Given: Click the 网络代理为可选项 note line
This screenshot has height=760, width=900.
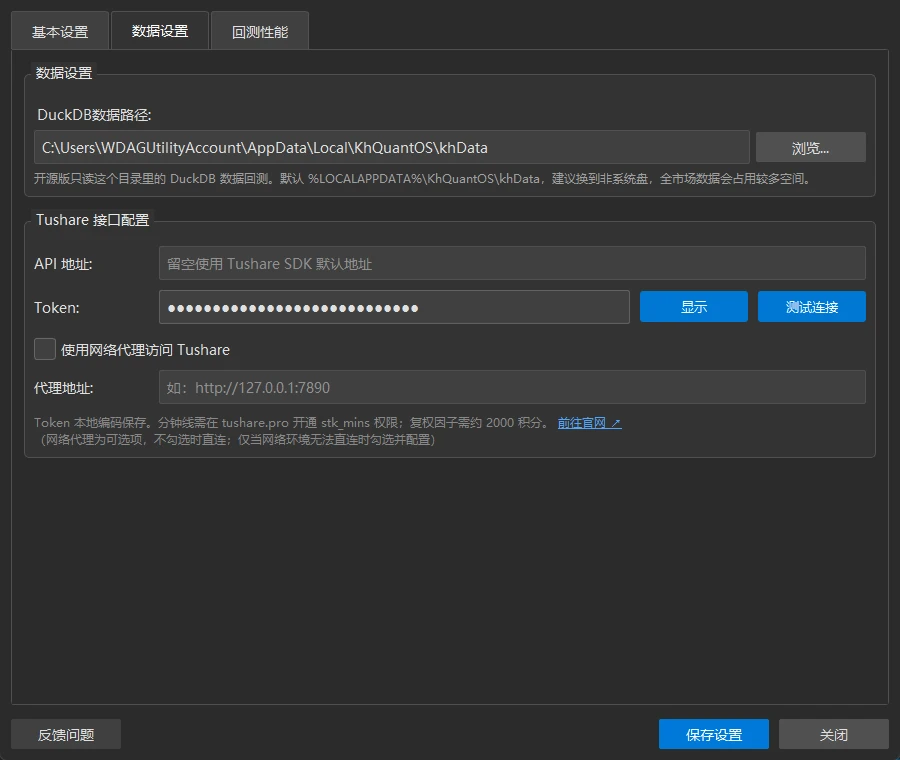Looking at the screenshot, I should point(237,440).
